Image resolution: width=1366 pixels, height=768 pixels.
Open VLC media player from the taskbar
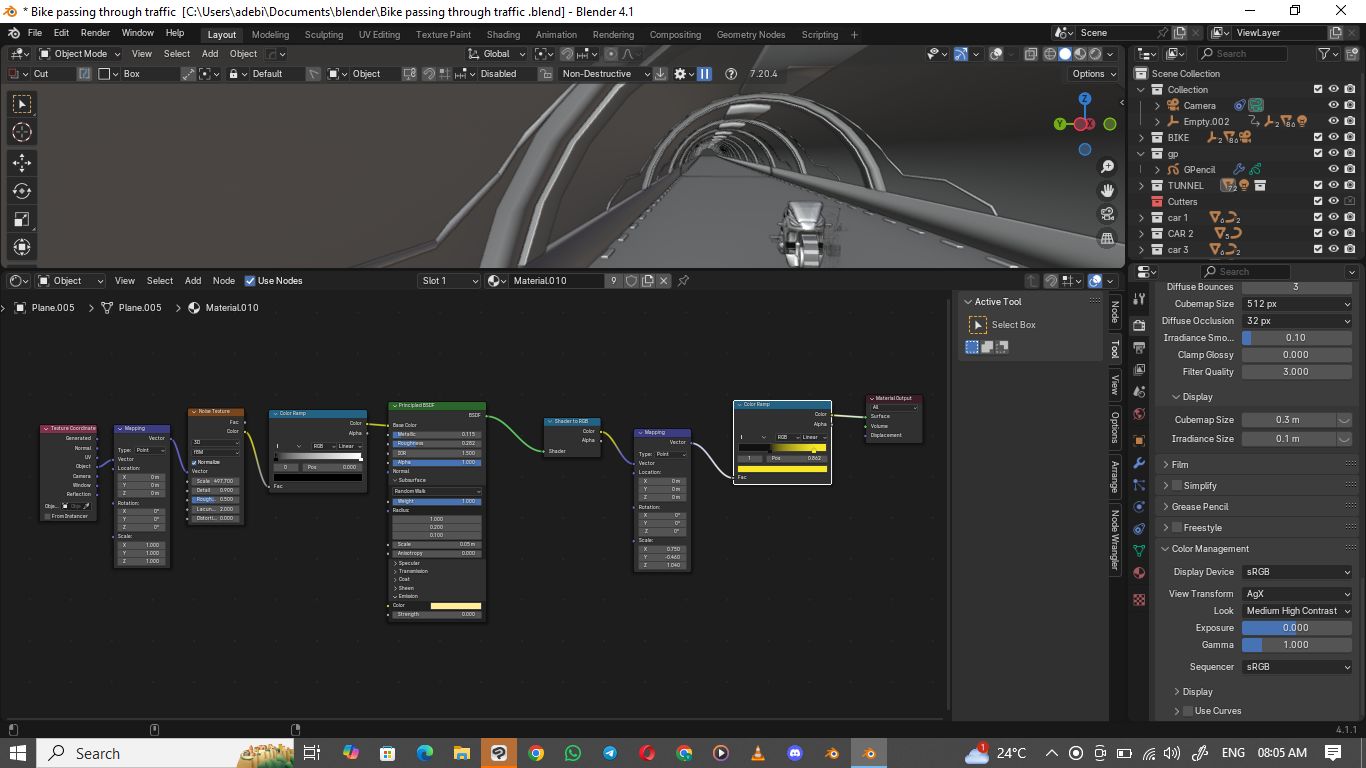tap(758, 753)
